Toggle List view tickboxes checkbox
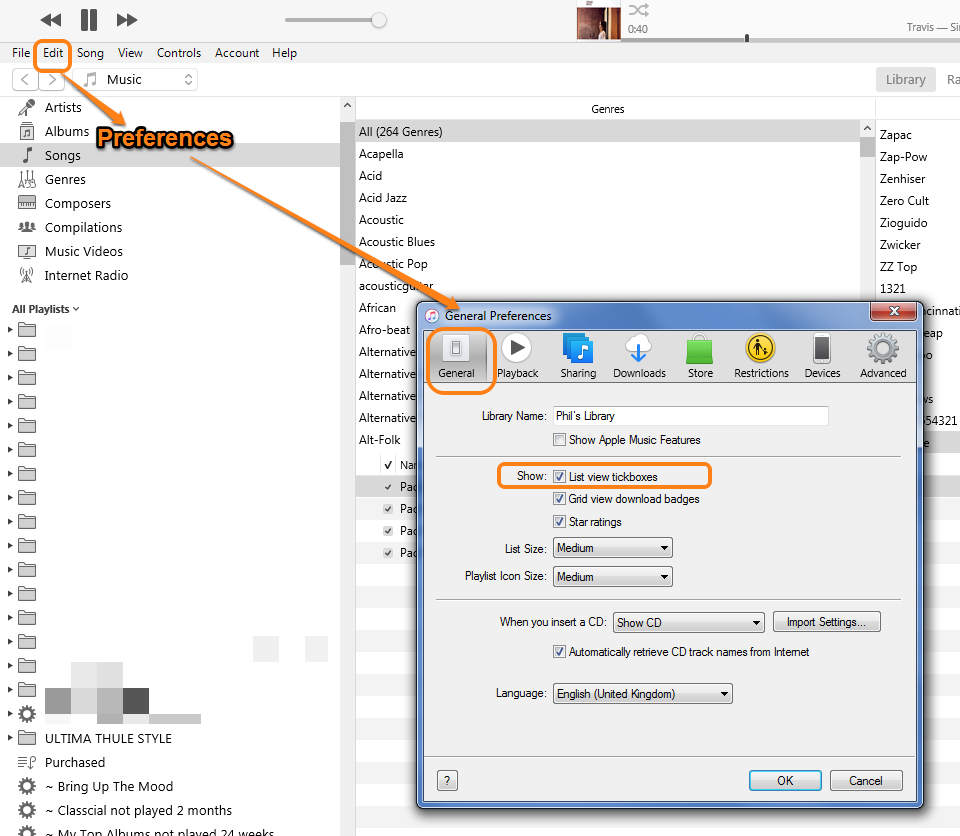 pyautogui.click(x=559, y=476)
